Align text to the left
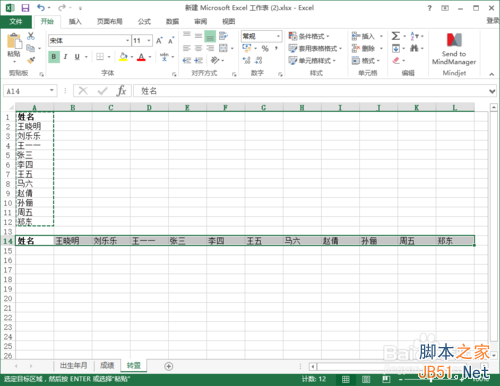Screen dimensions: 500x386 (x=187, y=48)
